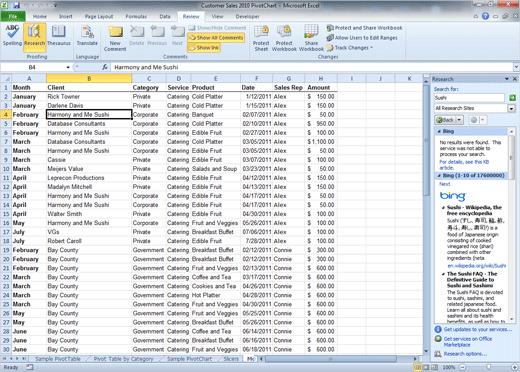Open the en.wikipedia.org/wiki/Sushi link

(476, 266)
